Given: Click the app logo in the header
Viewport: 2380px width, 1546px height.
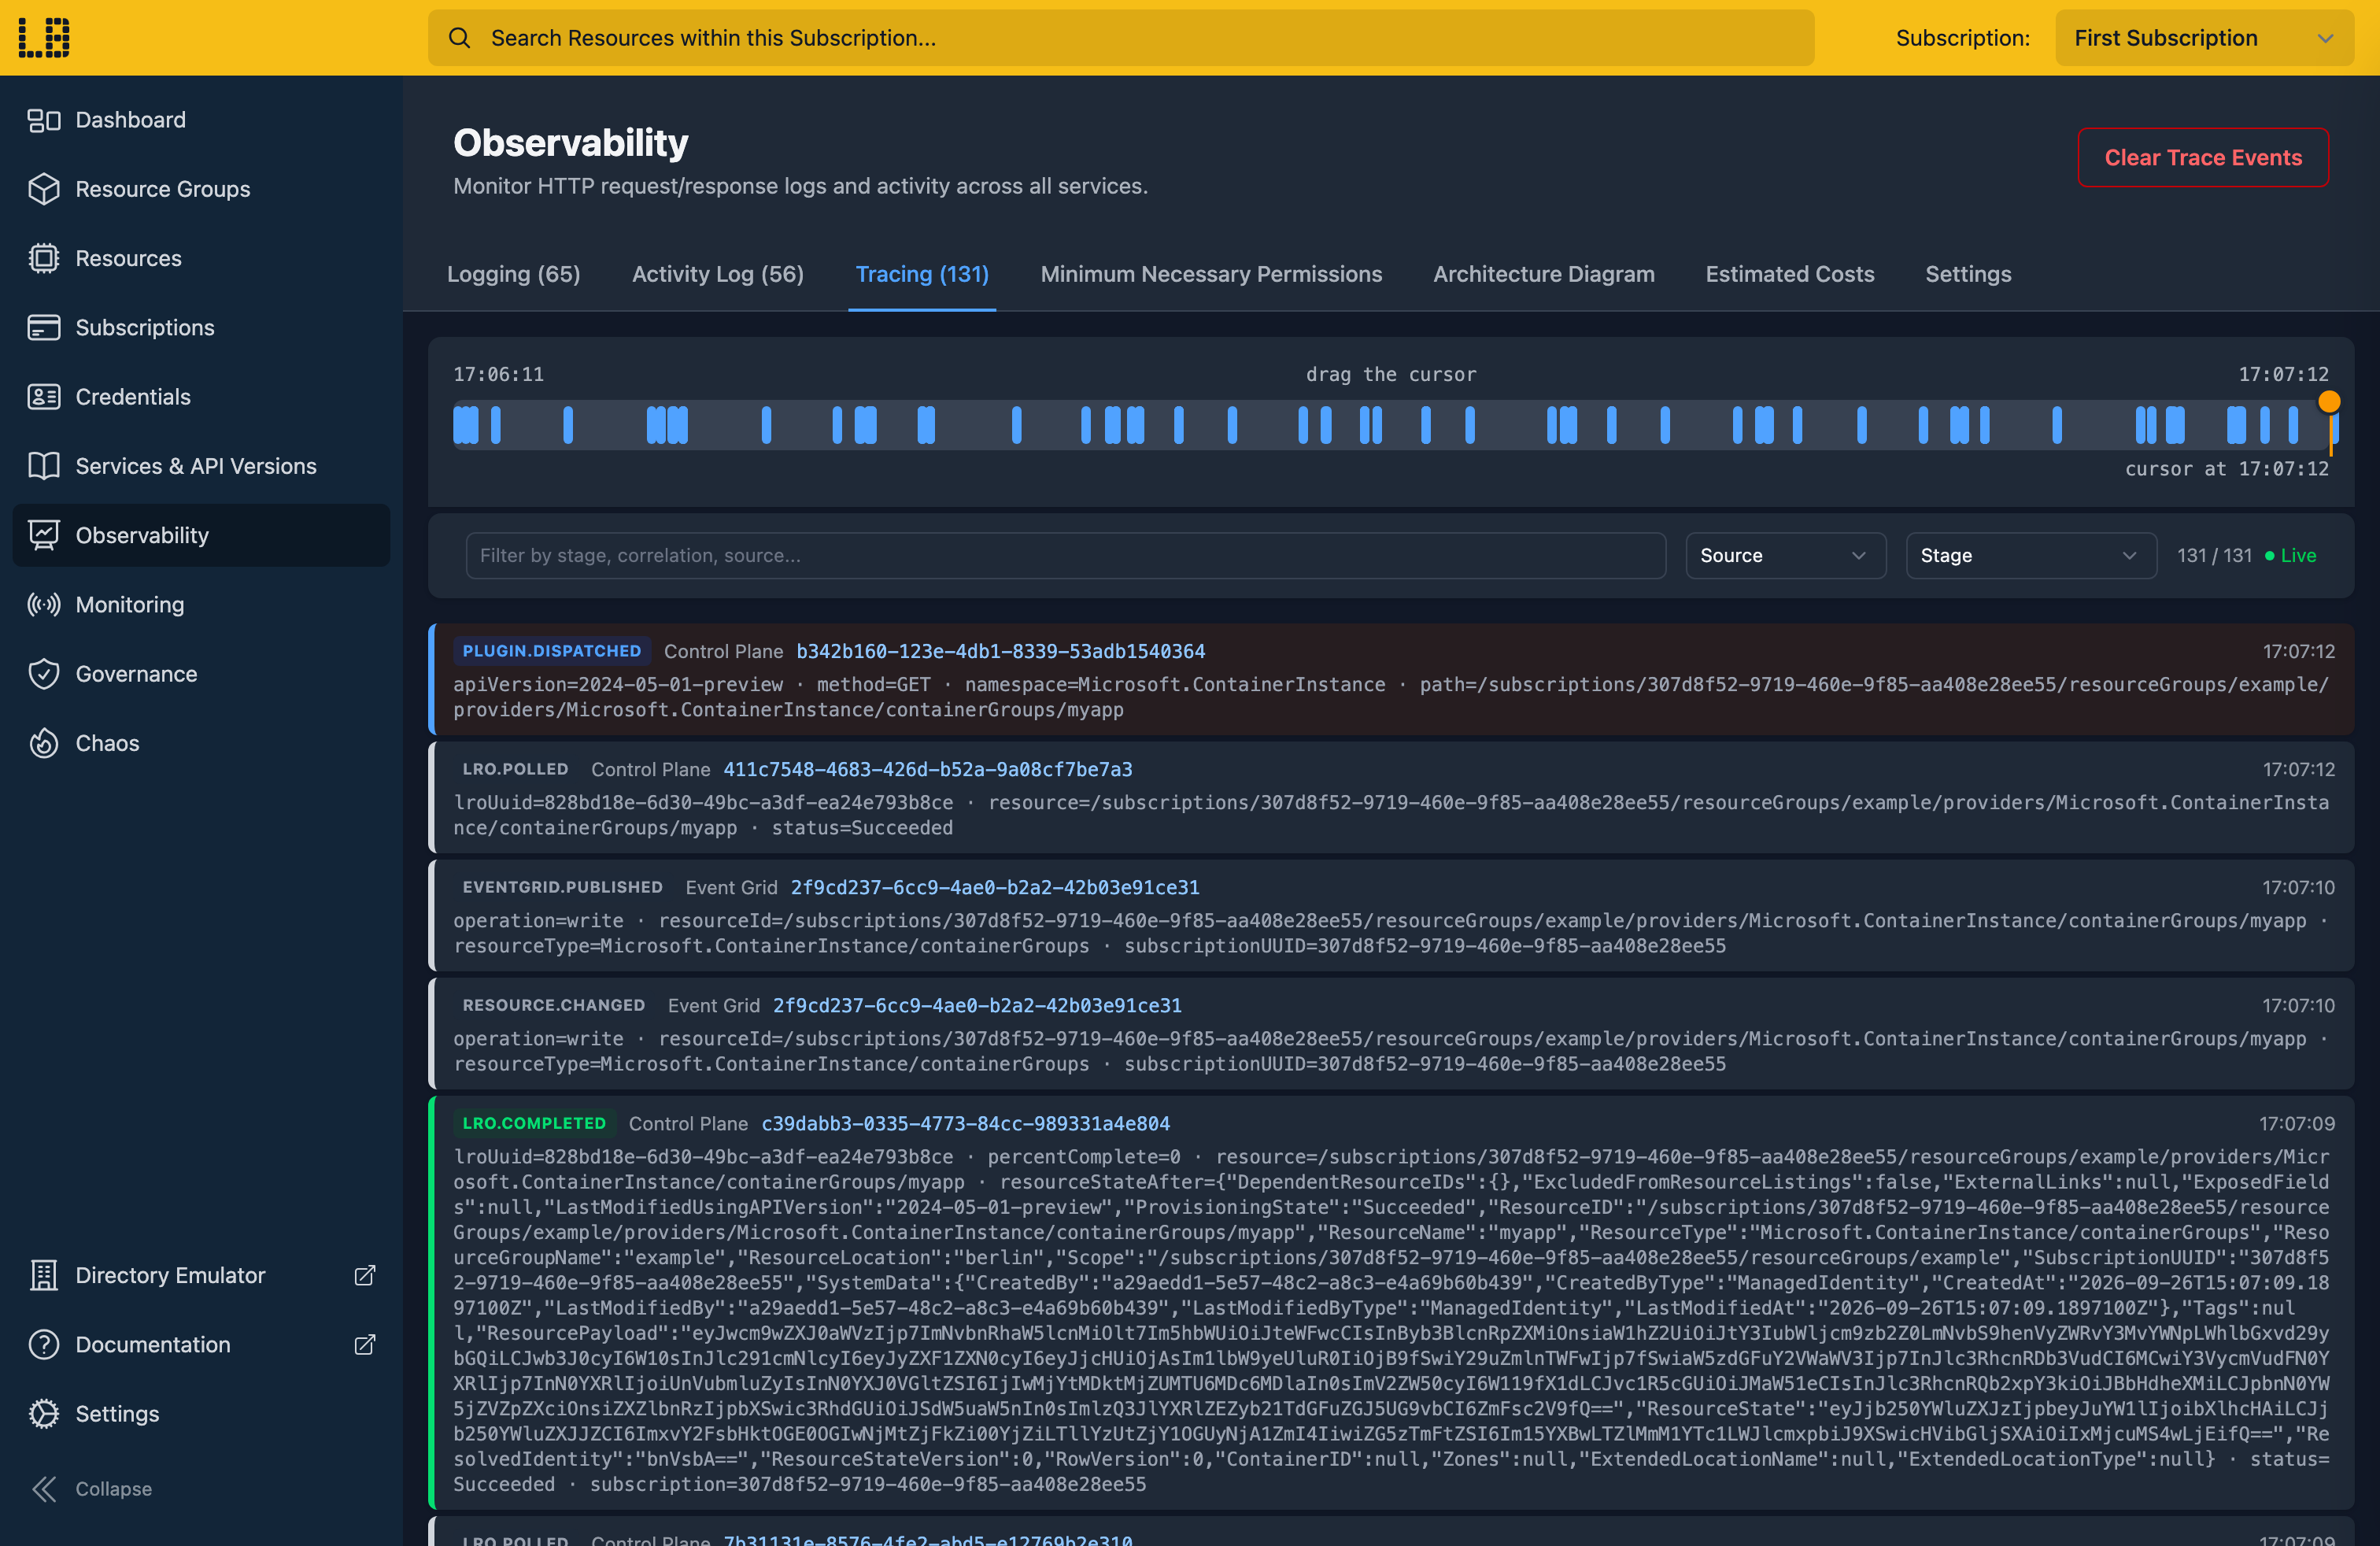Looking at the screenshot, I should click(44, 37).
